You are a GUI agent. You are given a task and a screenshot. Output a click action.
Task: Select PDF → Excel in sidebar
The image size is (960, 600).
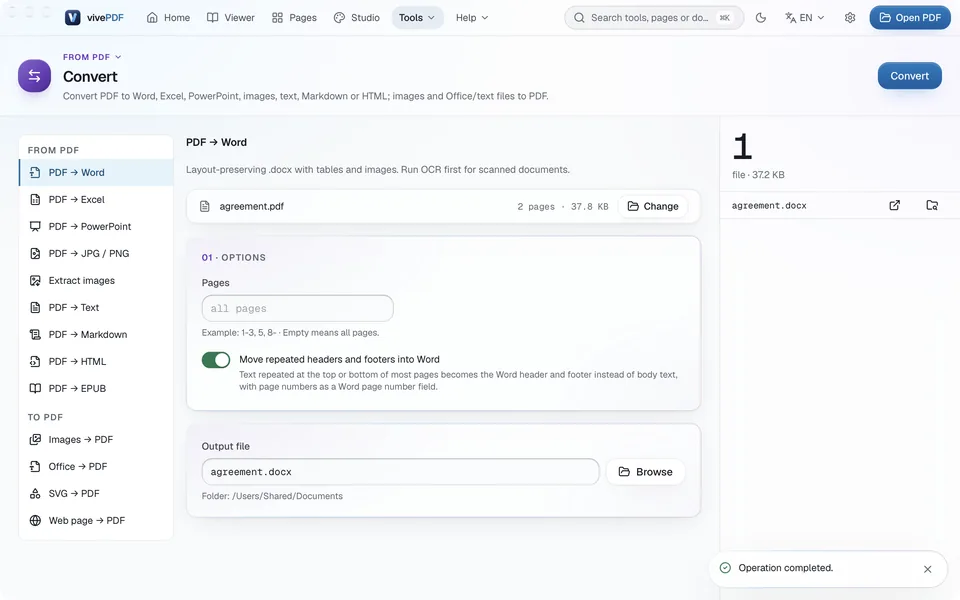tap(96, 200)
